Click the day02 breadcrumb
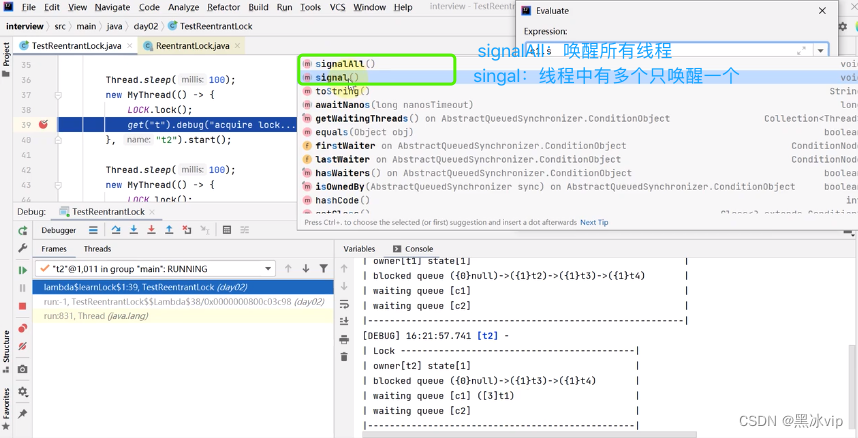 (x=144, y=26)
